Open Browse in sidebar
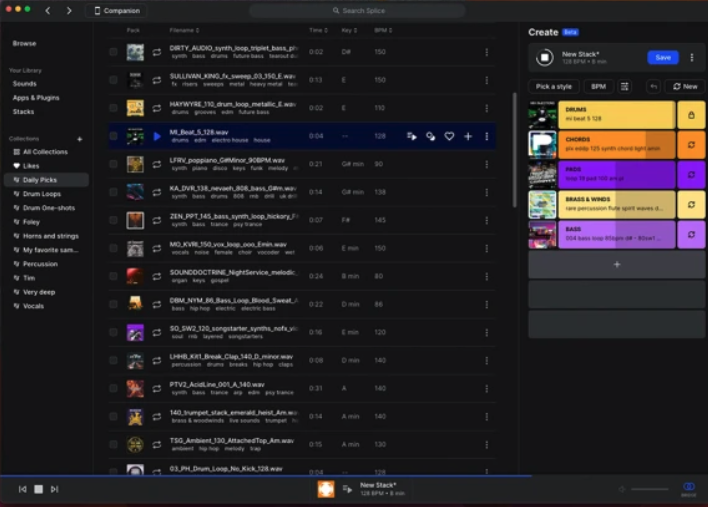 [x=24, y=43]
